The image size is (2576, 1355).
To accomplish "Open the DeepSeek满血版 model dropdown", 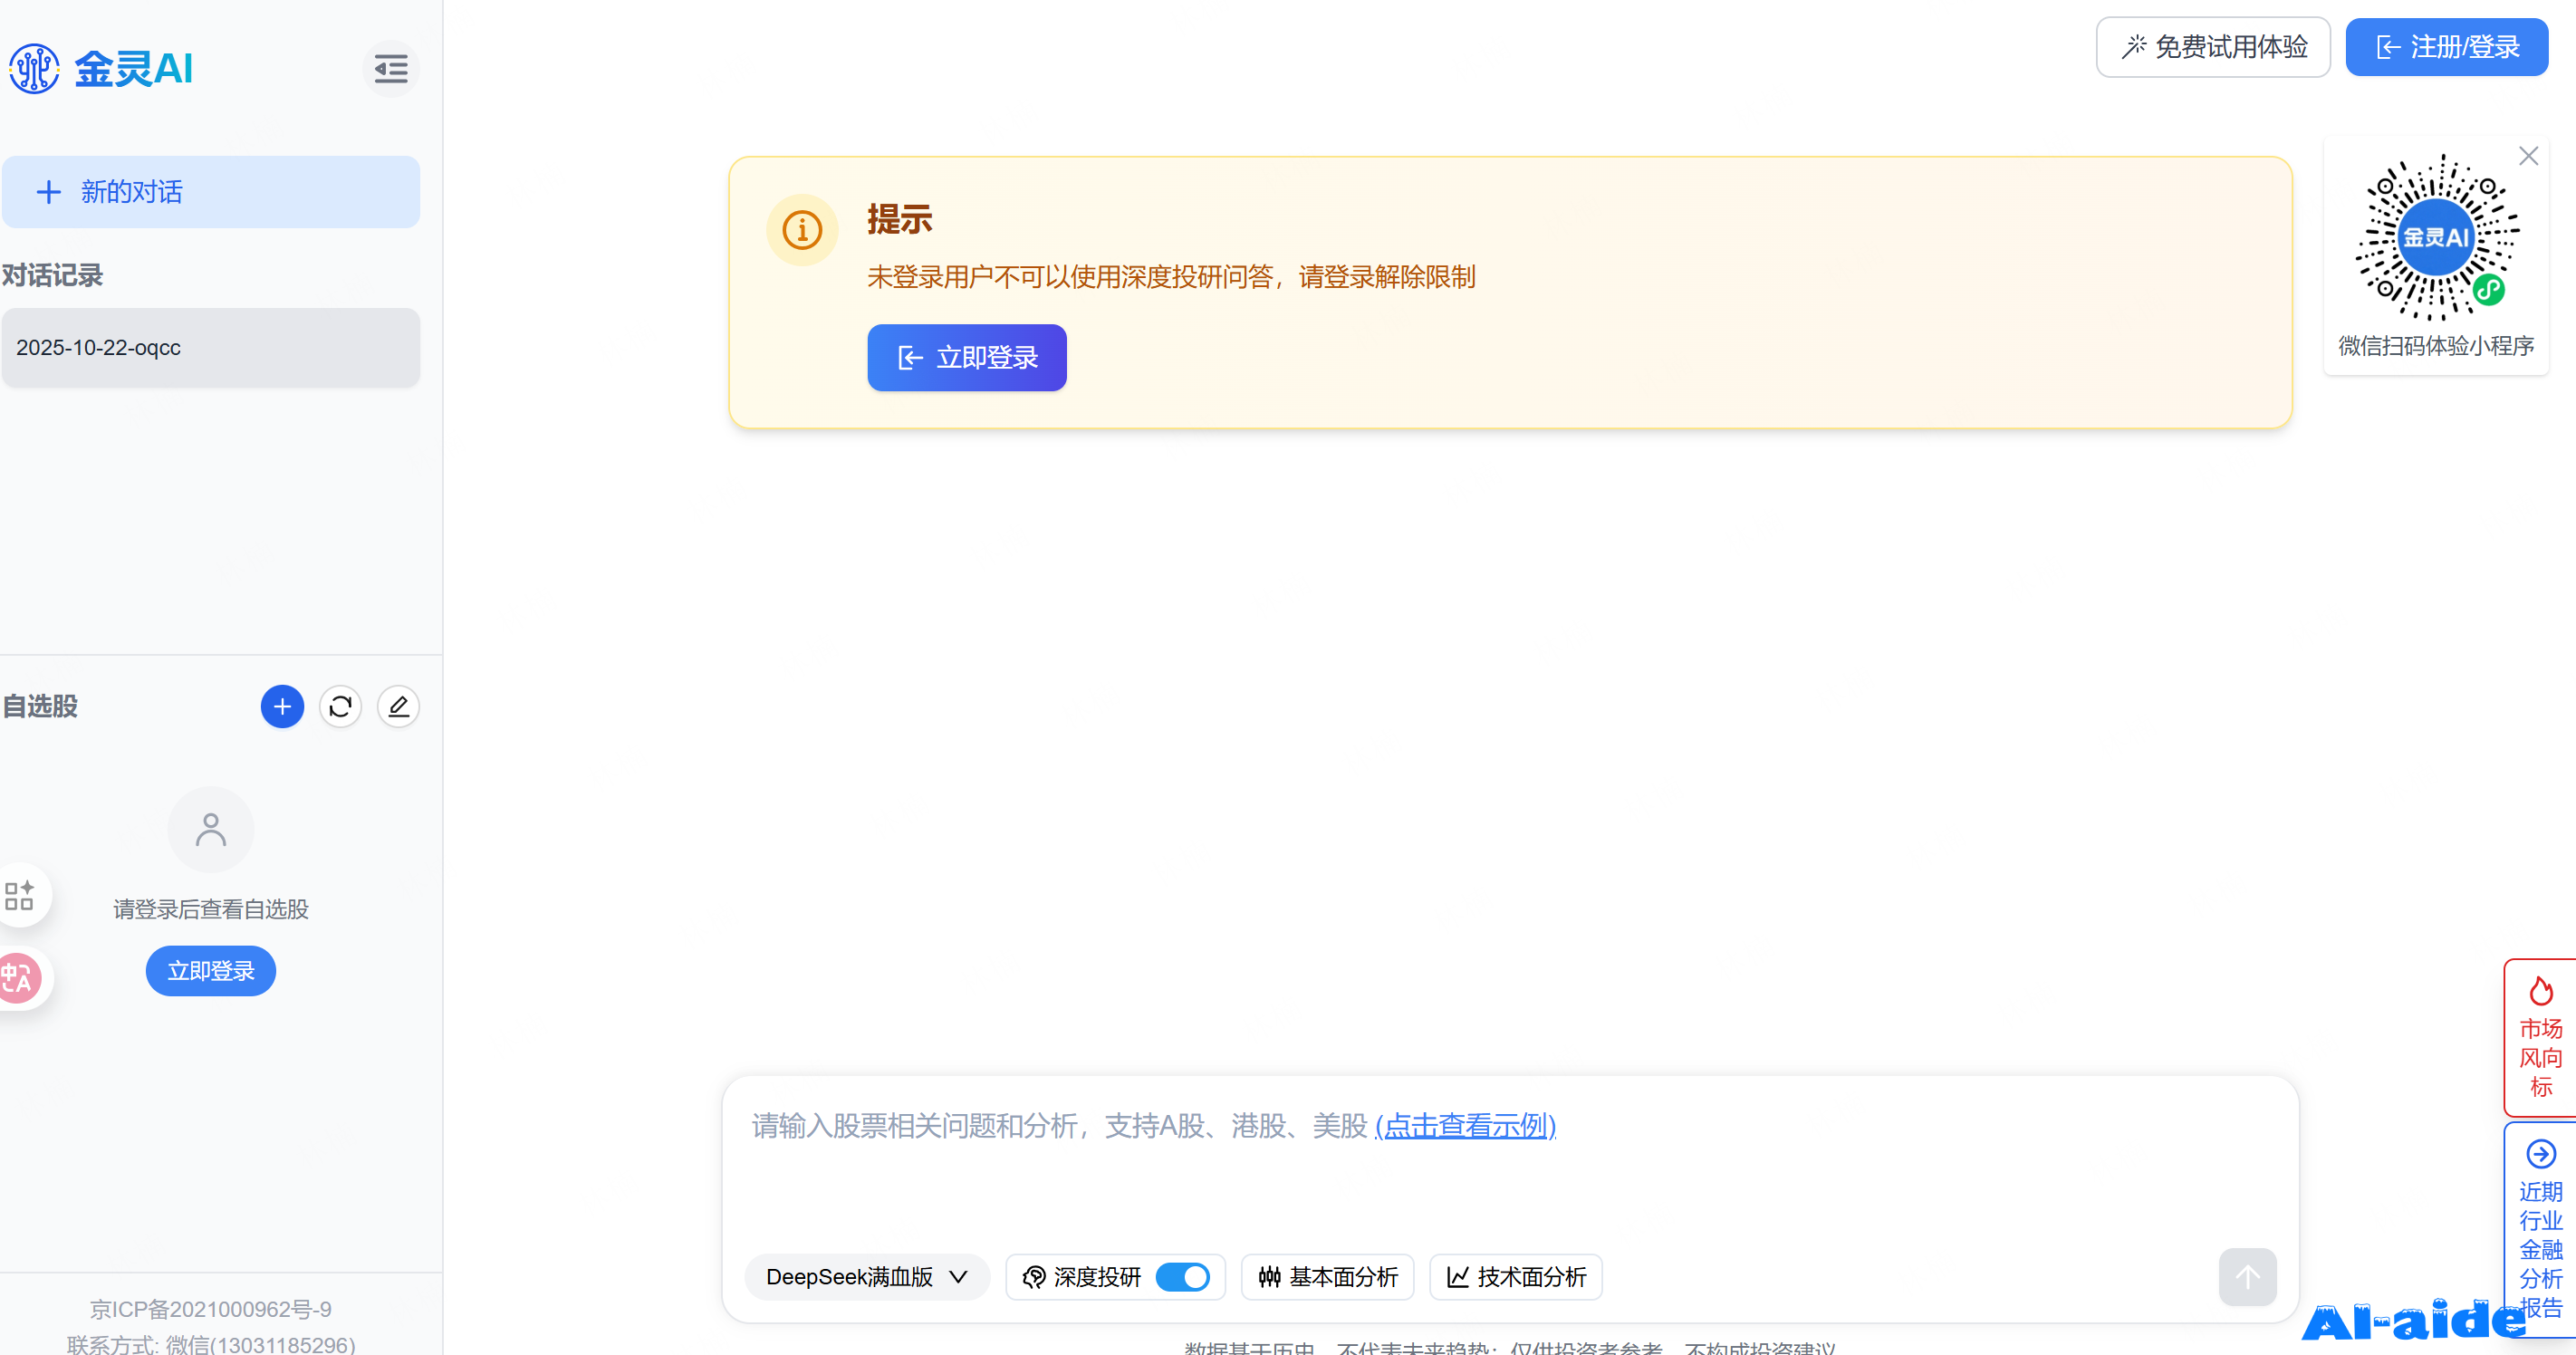I will (866, 1277).
